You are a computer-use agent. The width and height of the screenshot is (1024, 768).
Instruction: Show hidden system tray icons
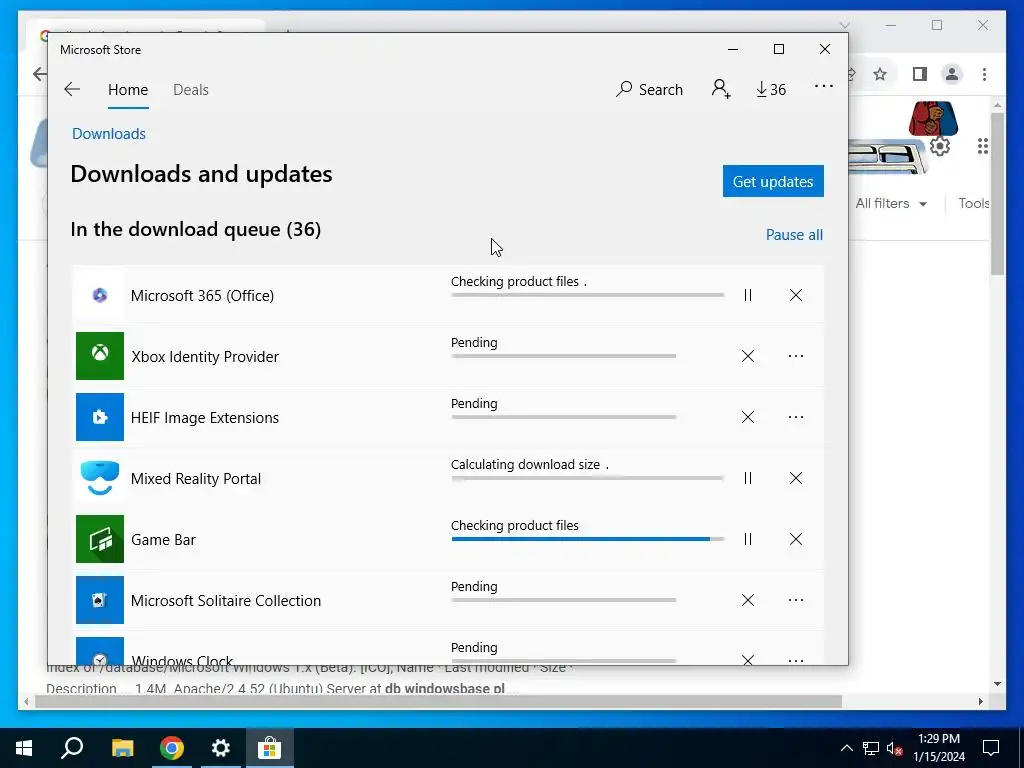(846, 748)
